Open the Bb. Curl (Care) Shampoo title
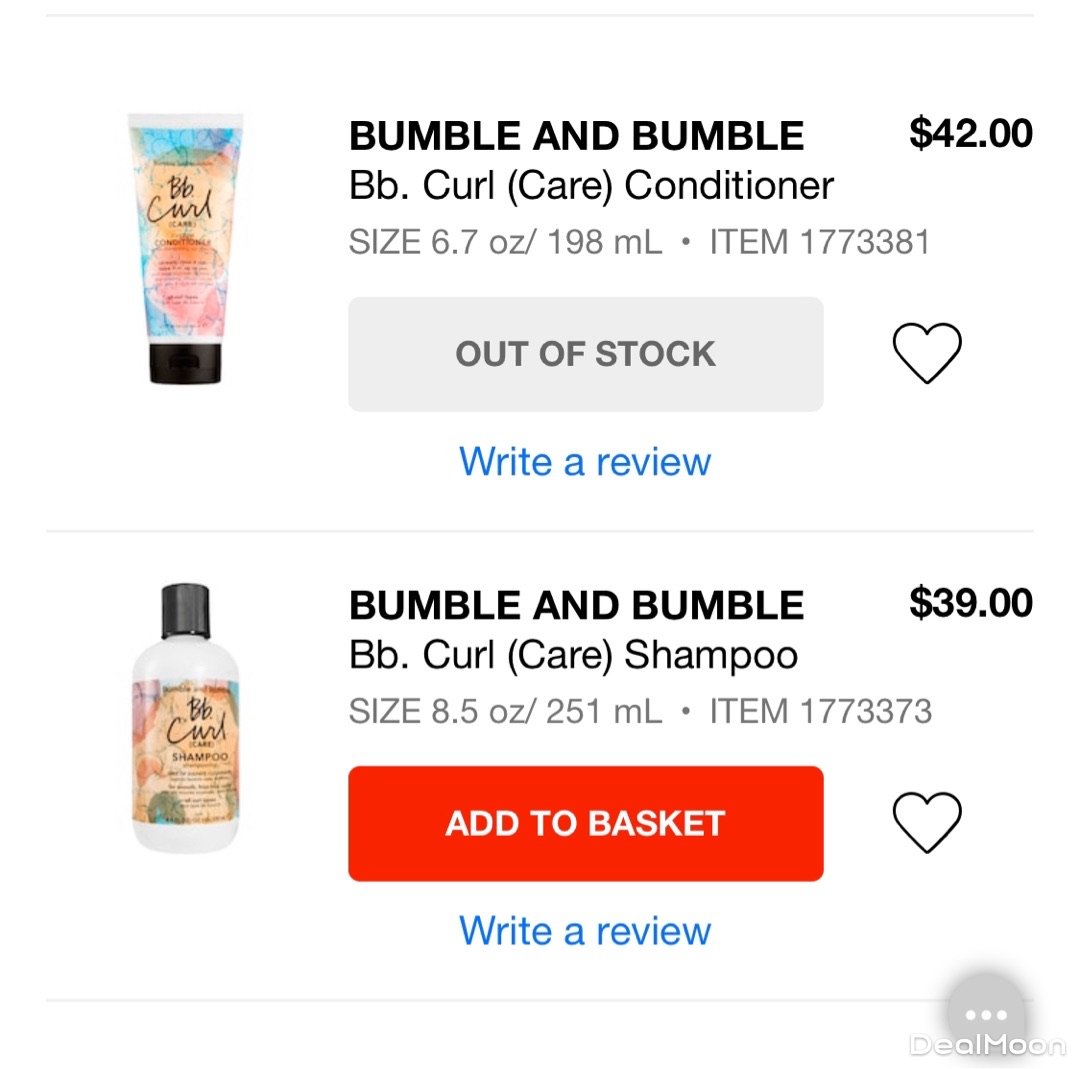This screenshot has height=1069, width=1080. pos(573,655)
